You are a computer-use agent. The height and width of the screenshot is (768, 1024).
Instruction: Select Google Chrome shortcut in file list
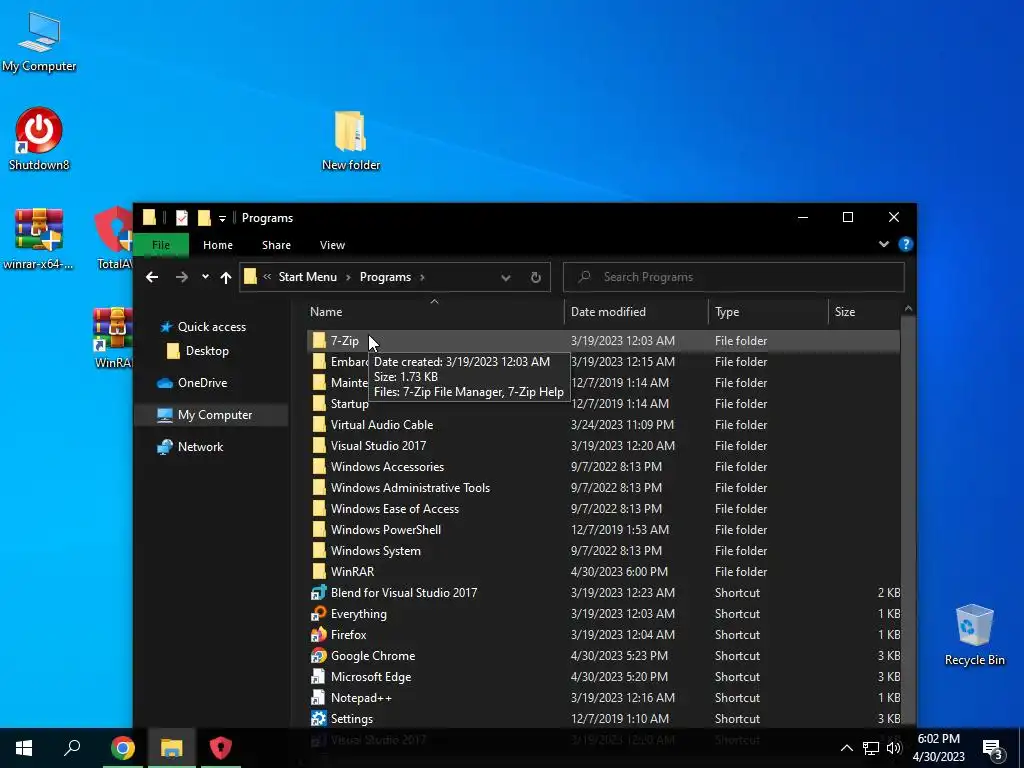point(603,656)
